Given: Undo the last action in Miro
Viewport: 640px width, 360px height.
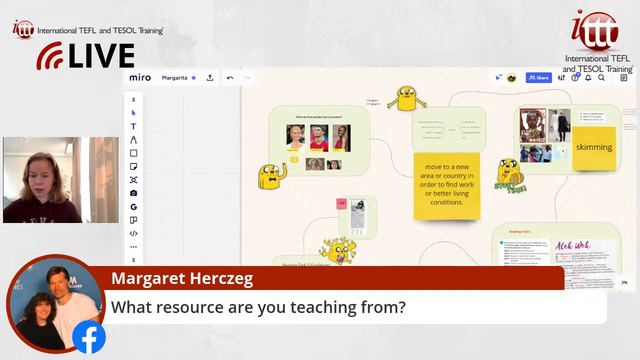Looking at the screenshot, I should pos(230,78).
